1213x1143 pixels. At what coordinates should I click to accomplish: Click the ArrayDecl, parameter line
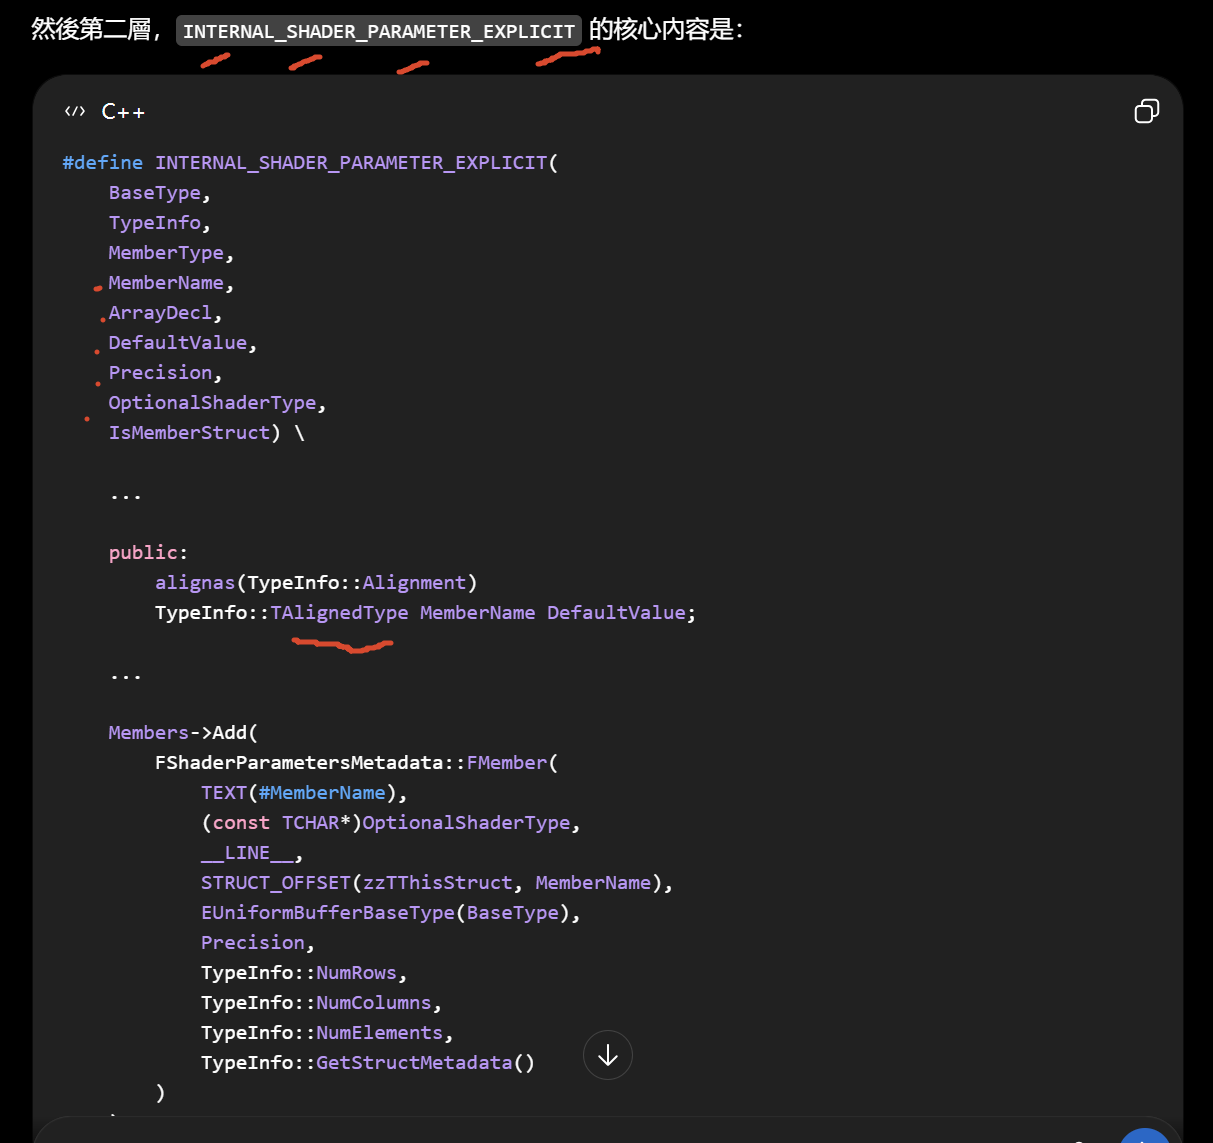pyautogui.click(x=165, y=312)
